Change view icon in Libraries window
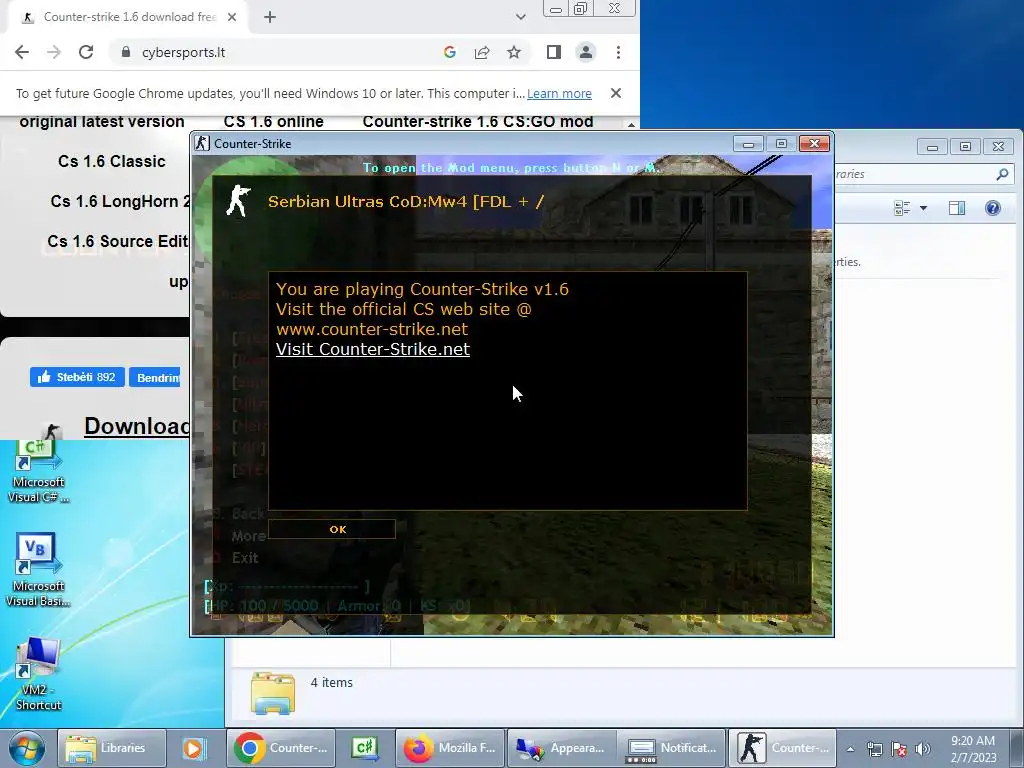Viewport: 1024px width, 768px height. coord(902,208)
